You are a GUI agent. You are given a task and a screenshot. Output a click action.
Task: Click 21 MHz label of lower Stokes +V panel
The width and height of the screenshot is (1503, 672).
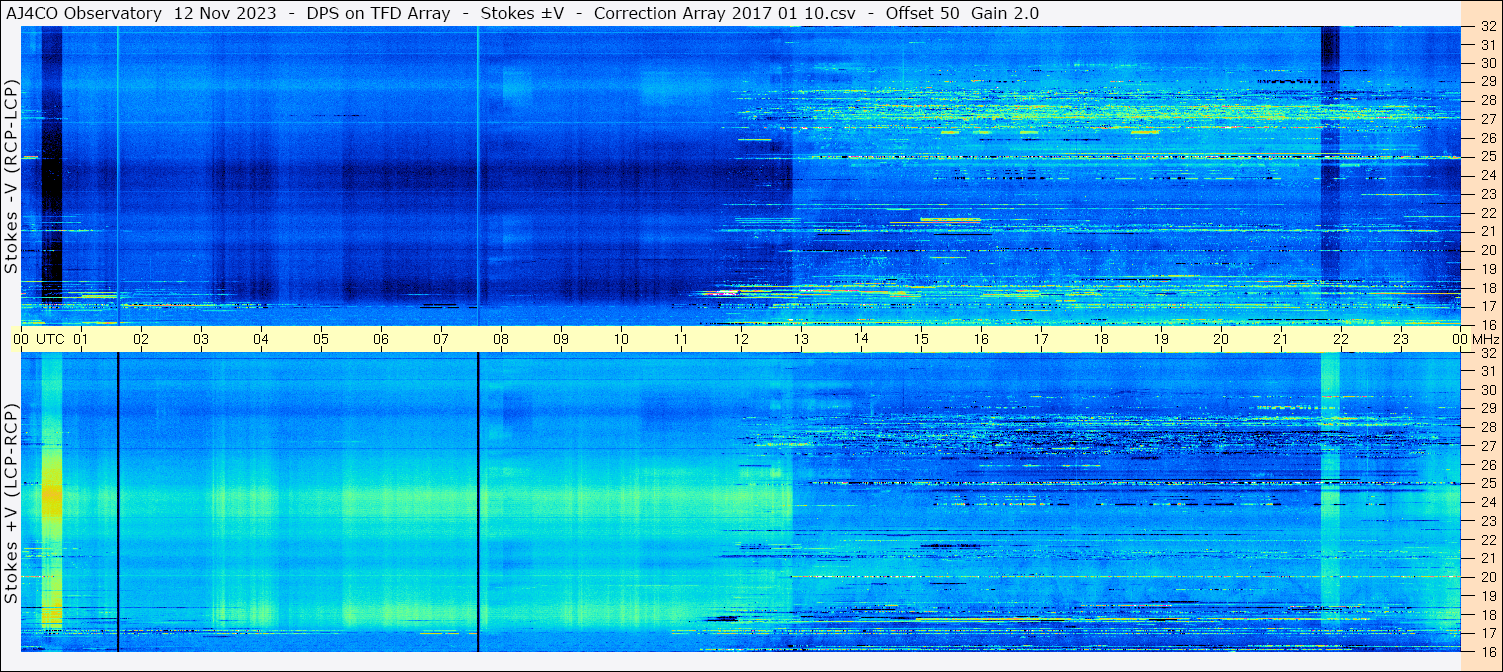point(1487,558)
